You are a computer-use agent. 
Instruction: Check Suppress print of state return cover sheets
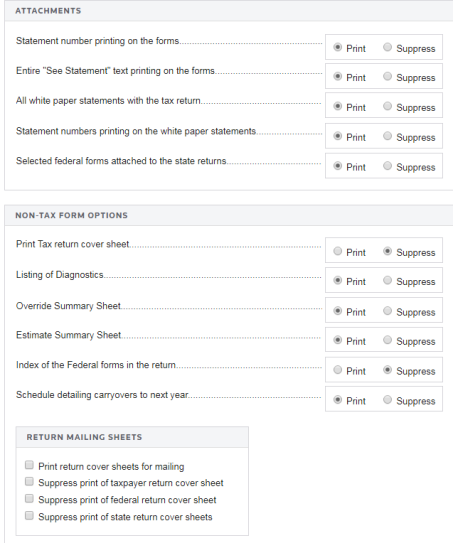click(29, 516)
